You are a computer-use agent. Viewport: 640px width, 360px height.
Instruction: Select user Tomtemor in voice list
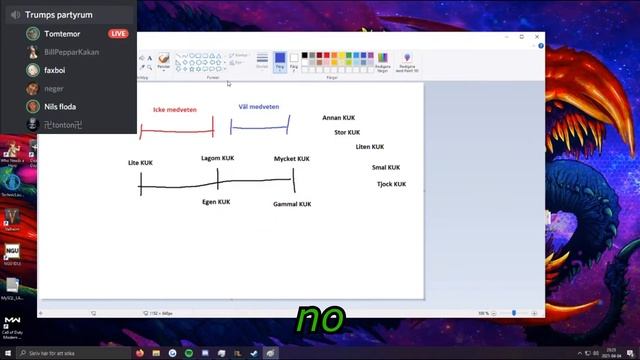click(x=62, y=34)
